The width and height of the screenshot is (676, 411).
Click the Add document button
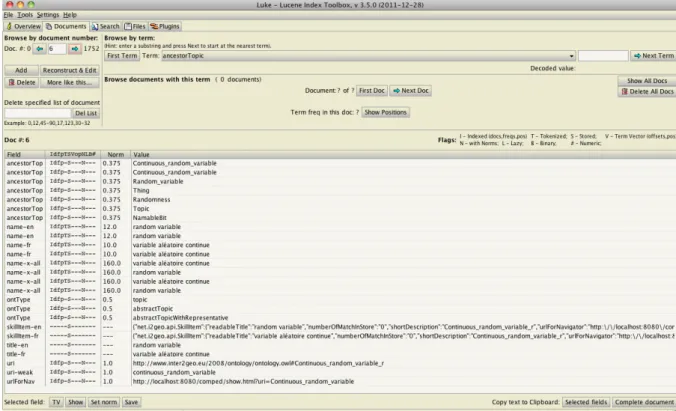click(21, 70)
